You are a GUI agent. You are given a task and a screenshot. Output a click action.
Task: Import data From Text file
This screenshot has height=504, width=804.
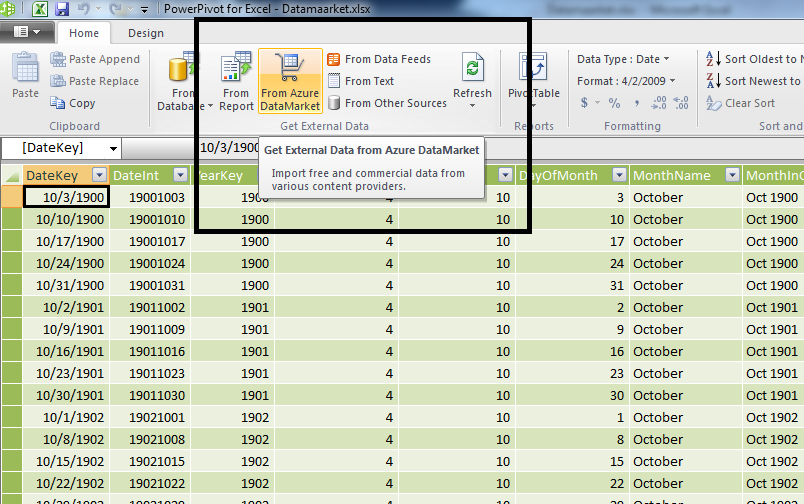click(360, 81)
